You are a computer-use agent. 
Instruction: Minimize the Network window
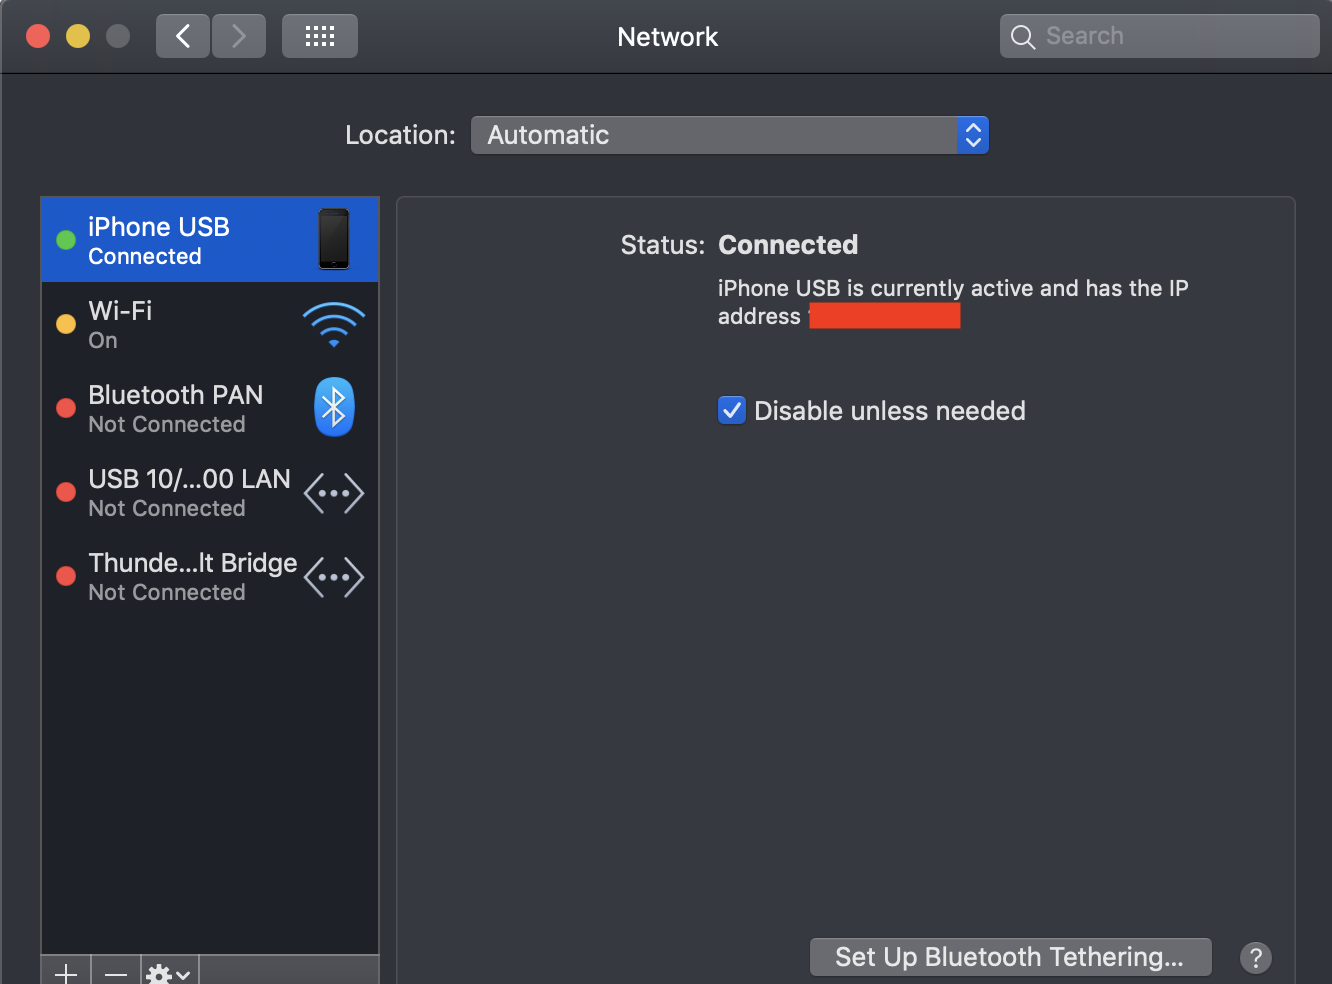(78, 37)
